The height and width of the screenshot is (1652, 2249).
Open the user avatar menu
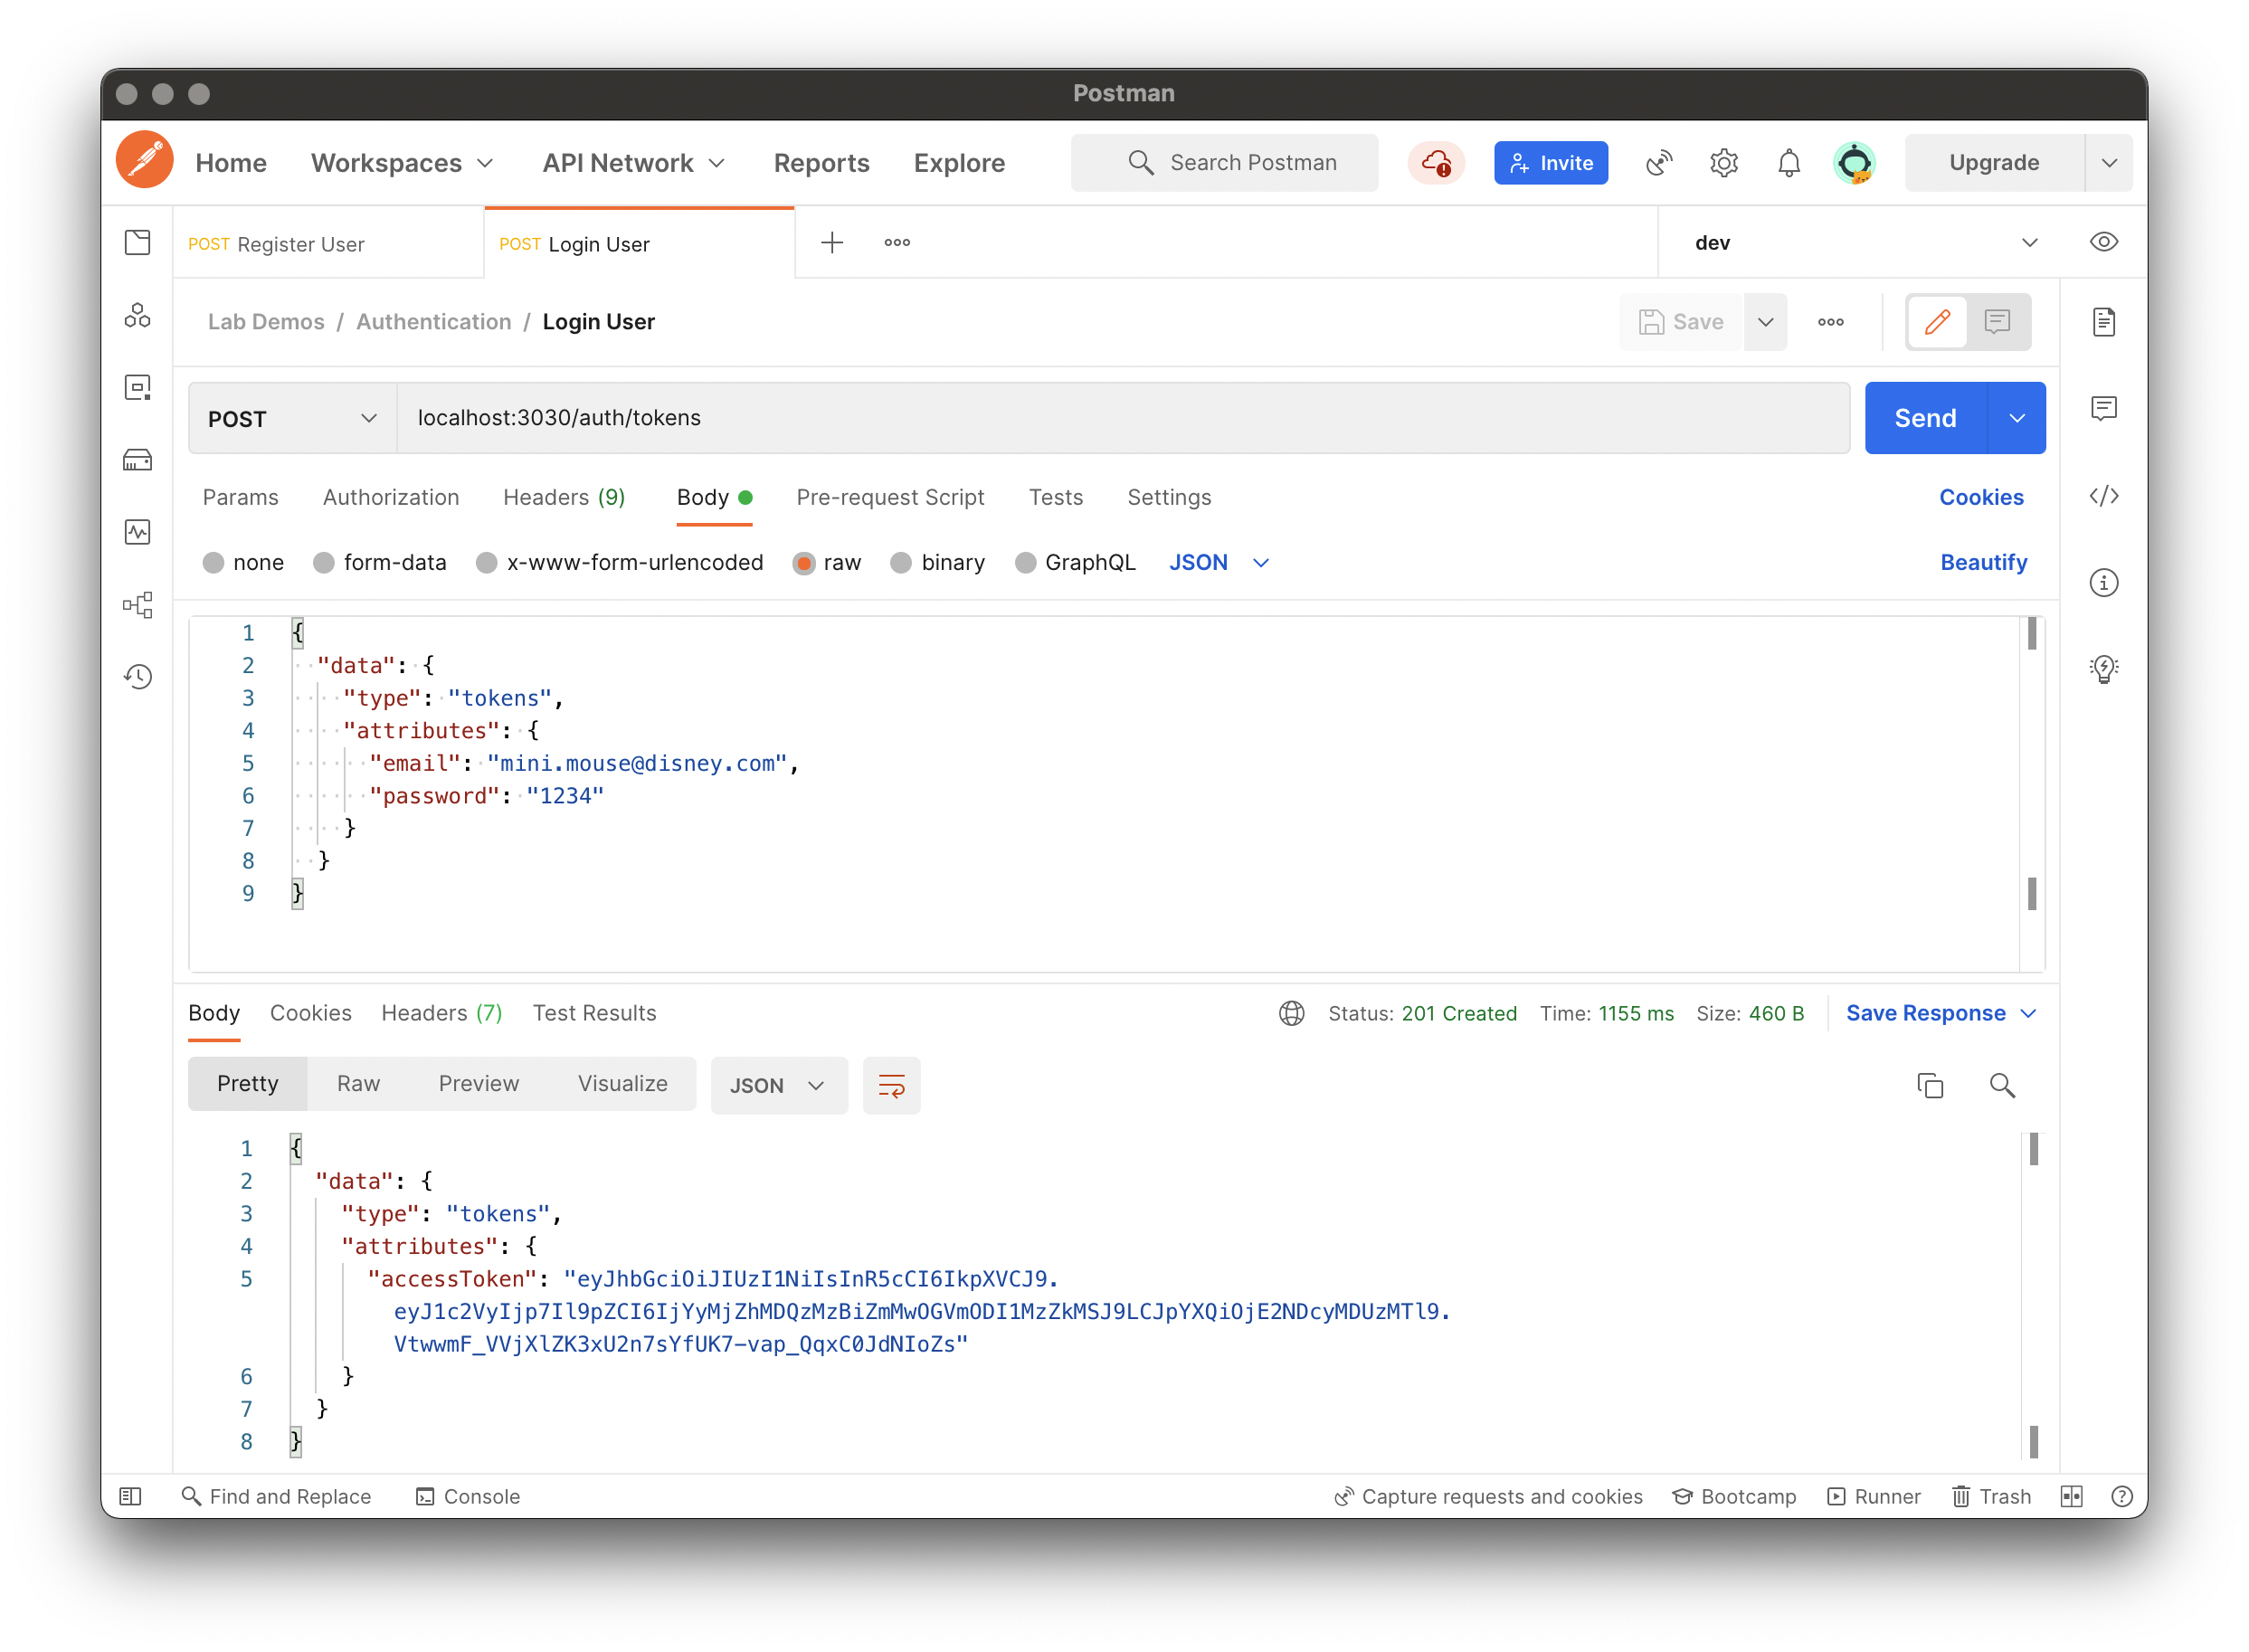(1855, 162)
